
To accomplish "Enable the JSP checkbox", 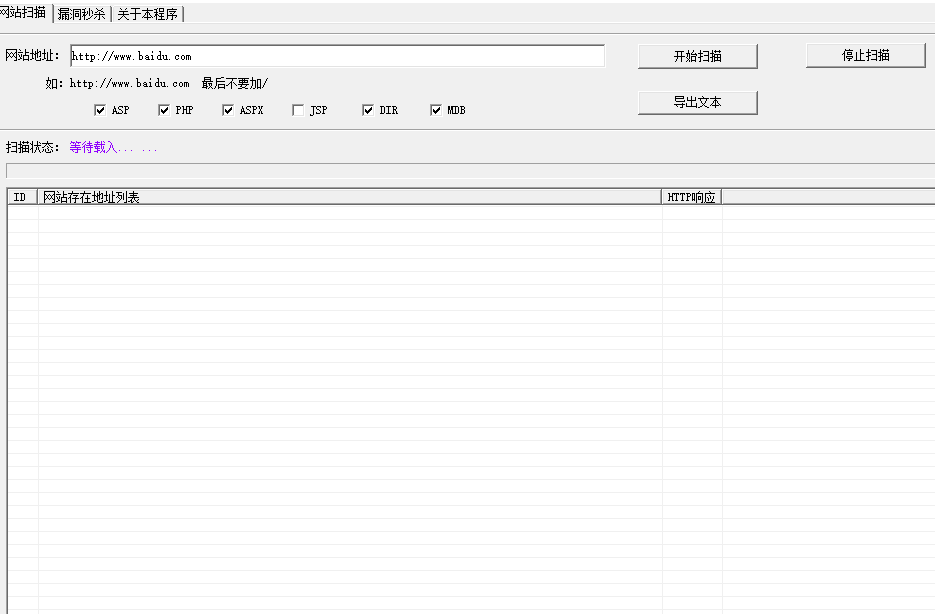I will coord(298,110).
